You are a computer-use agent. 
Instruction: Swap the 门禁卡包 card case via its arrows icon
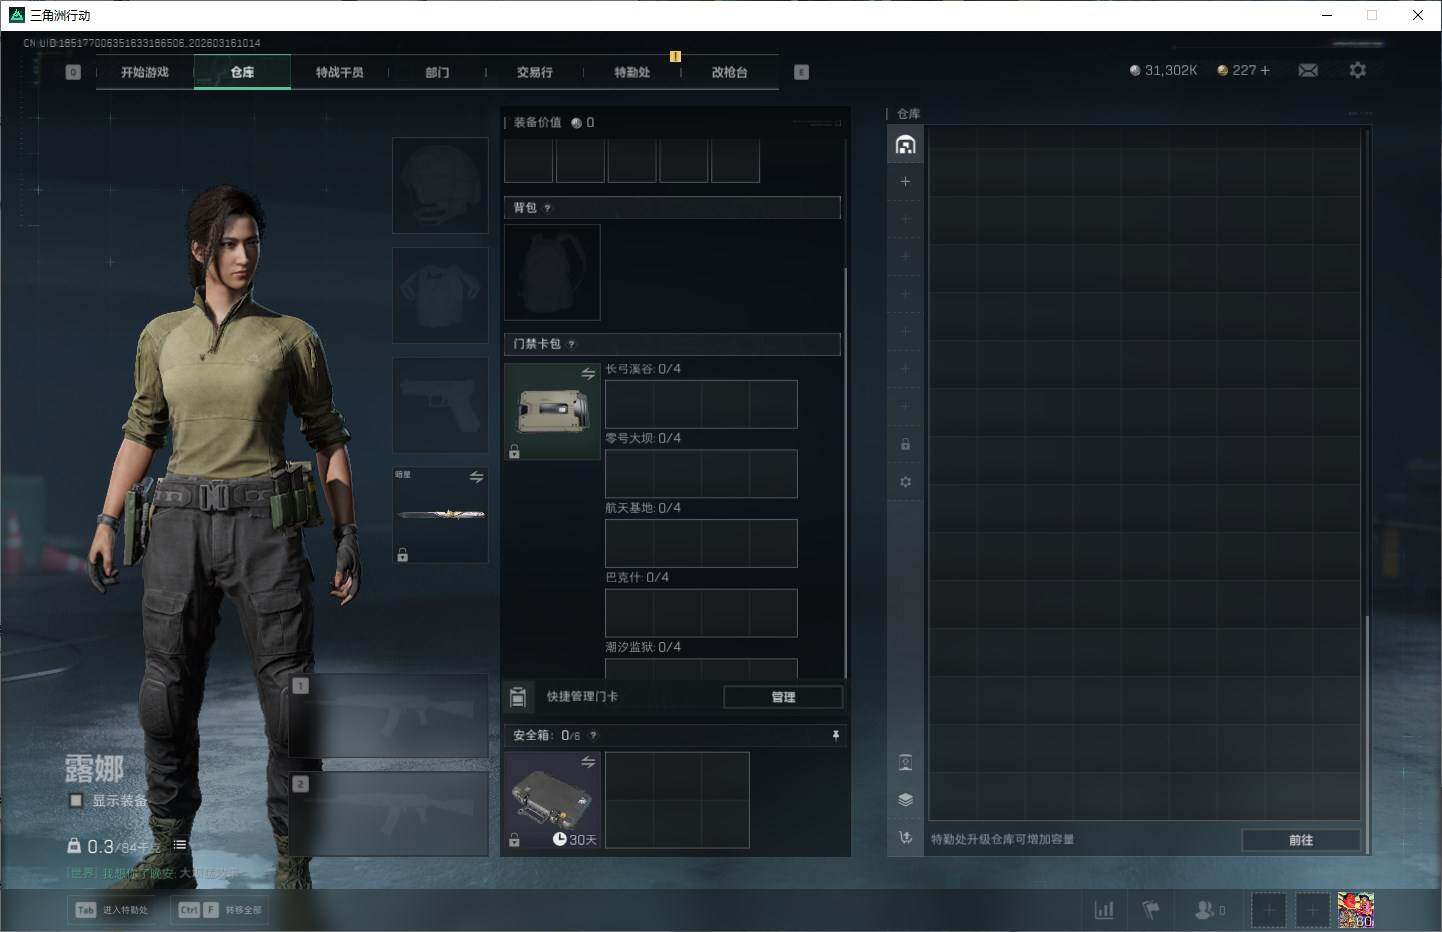point(588,373)
